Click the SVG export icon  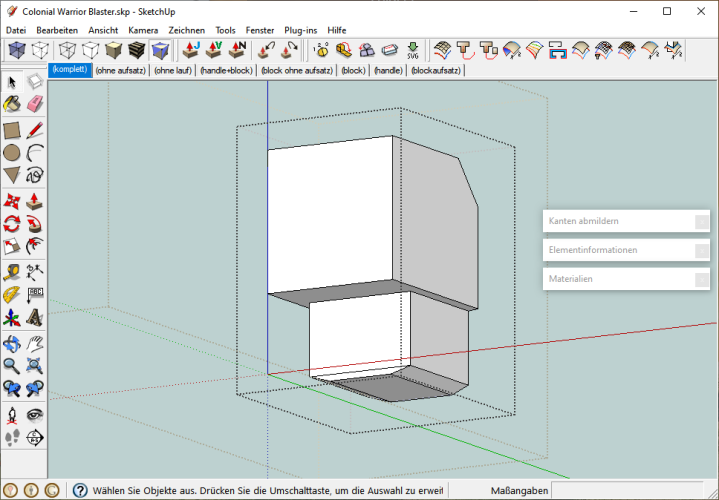point(412,50)
